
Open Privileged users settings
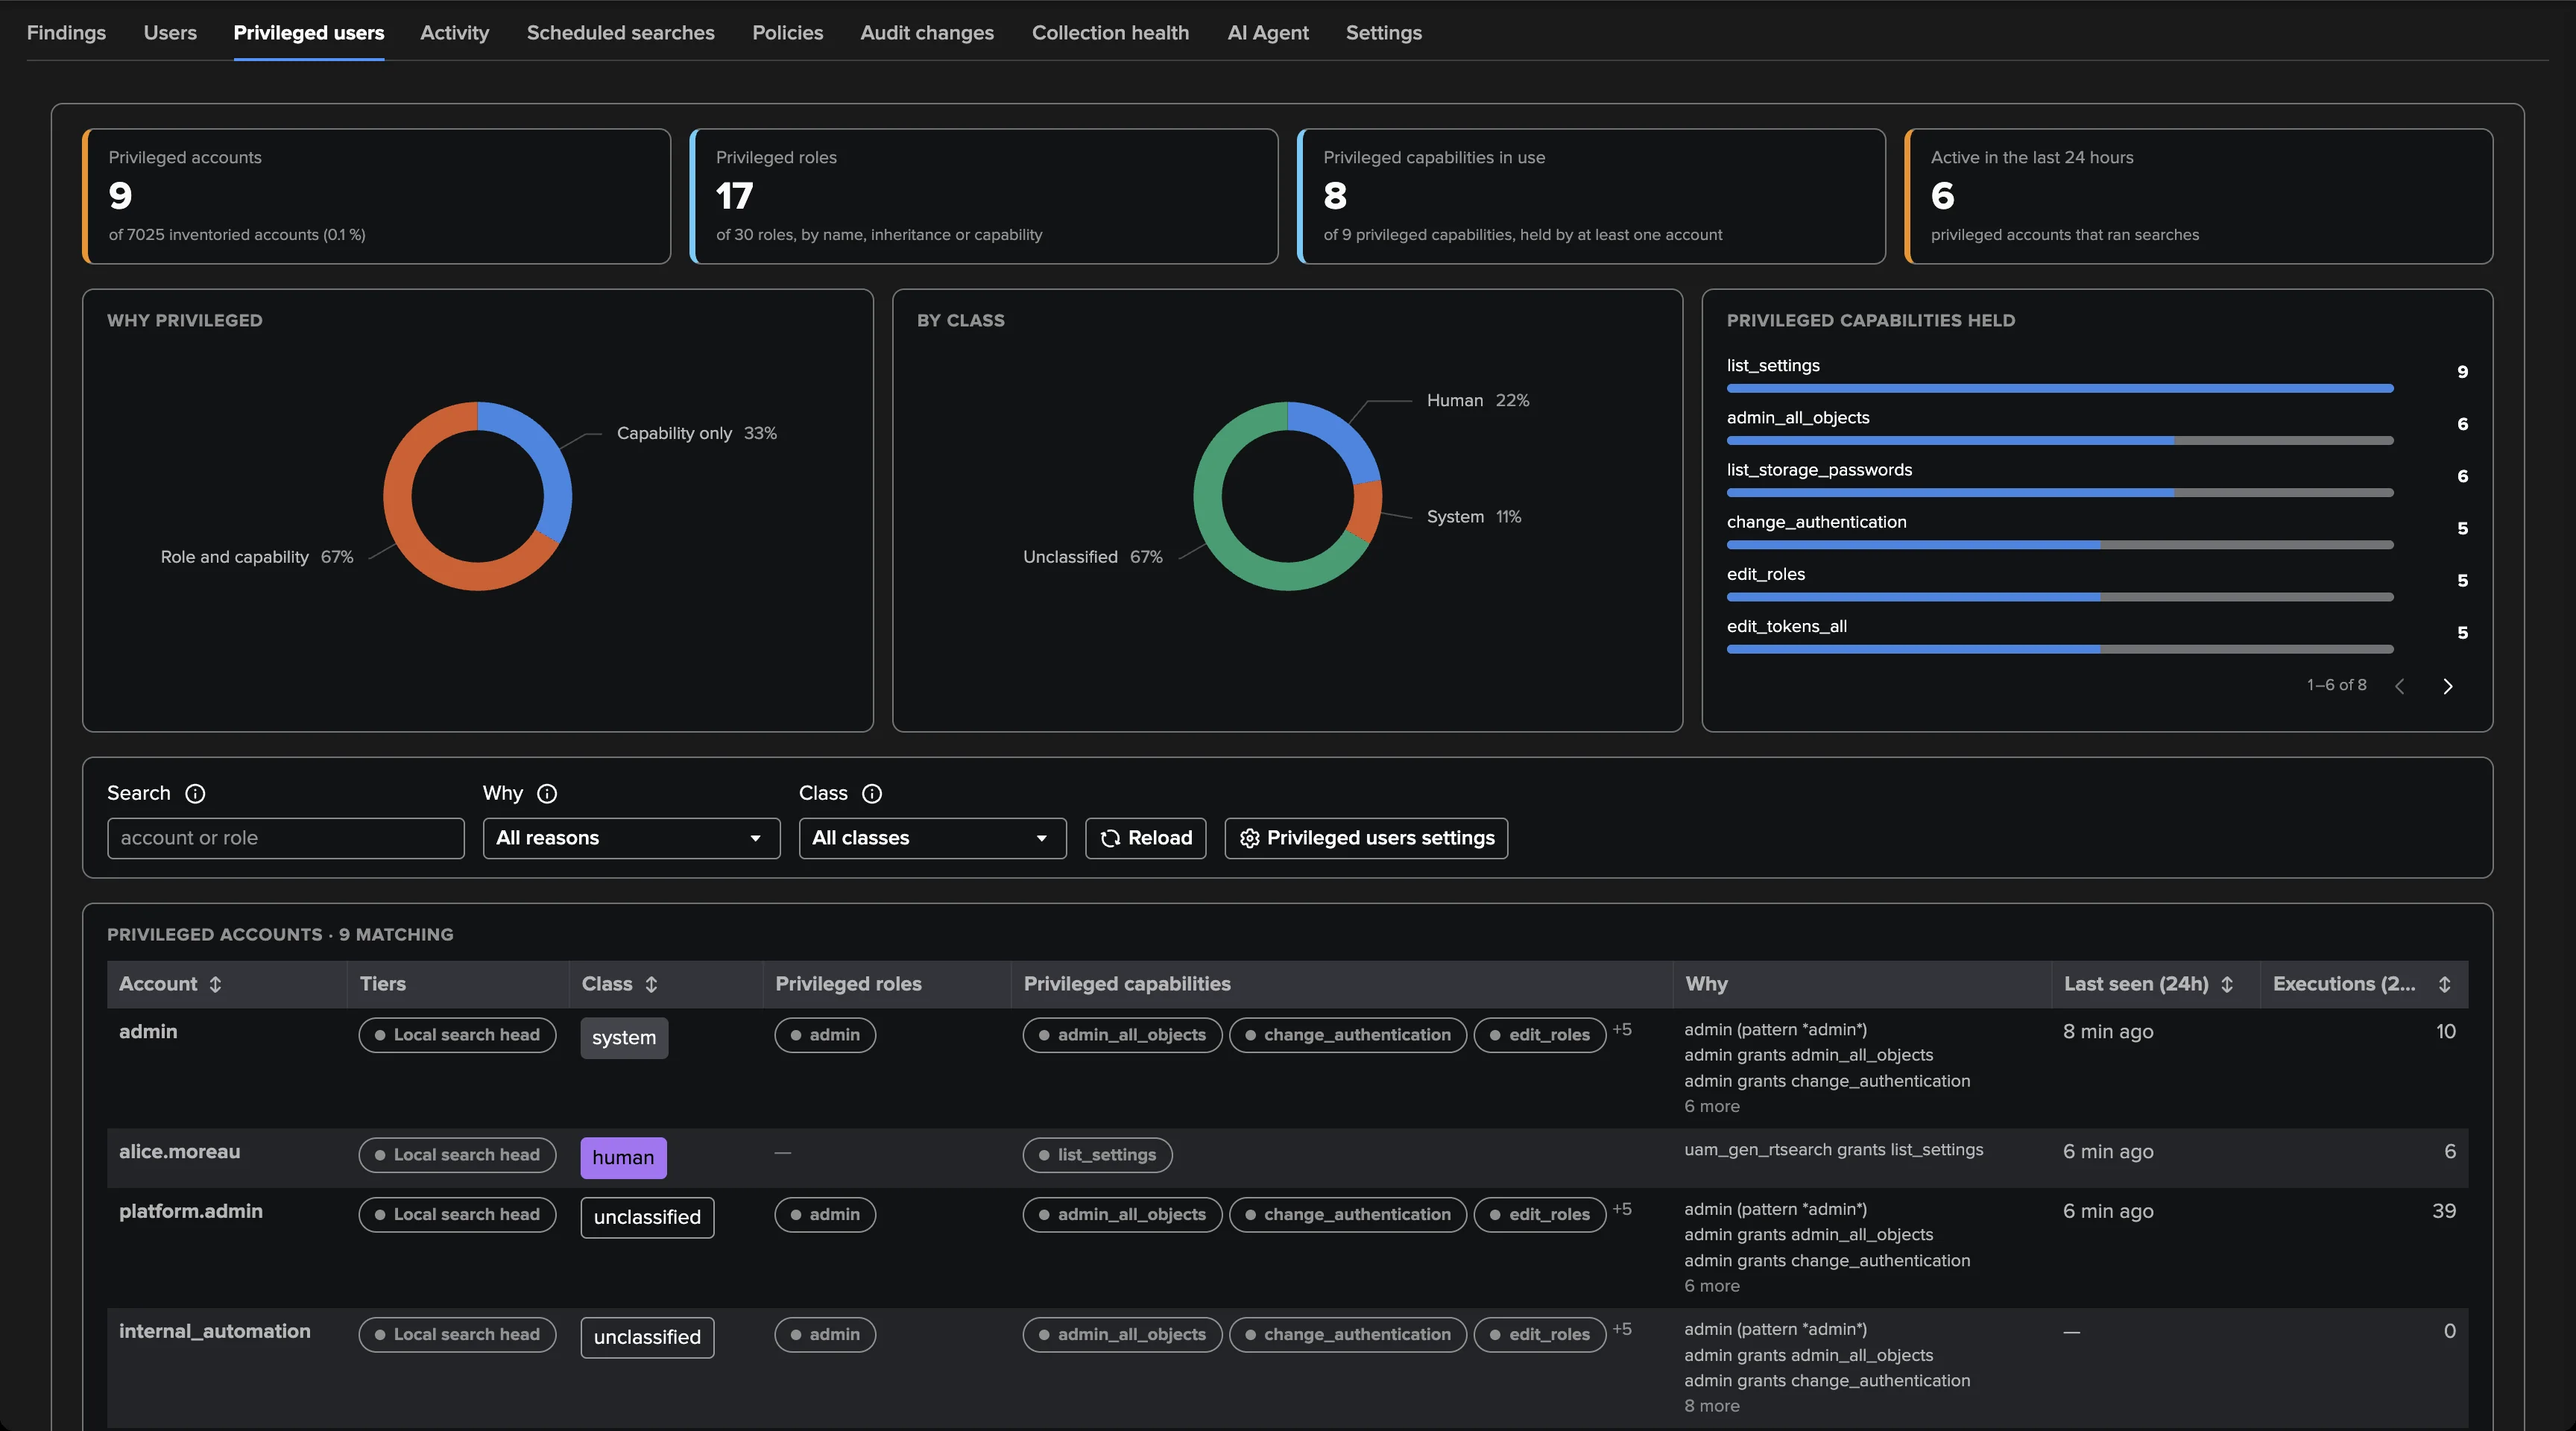(1366, 838)
